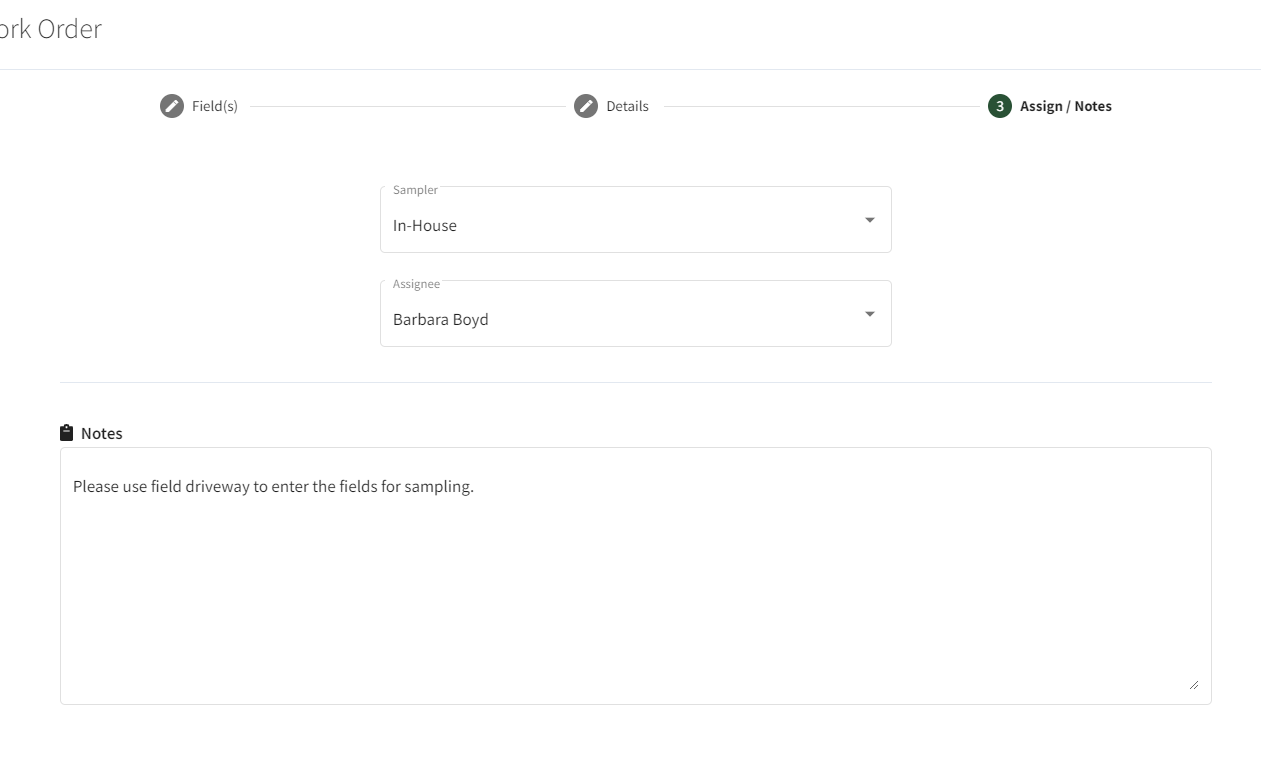Image resolution: width=1261 pixels, height=757 pixels.
Task: Select the Assign / Notes step label
Action: [1066, 106]
